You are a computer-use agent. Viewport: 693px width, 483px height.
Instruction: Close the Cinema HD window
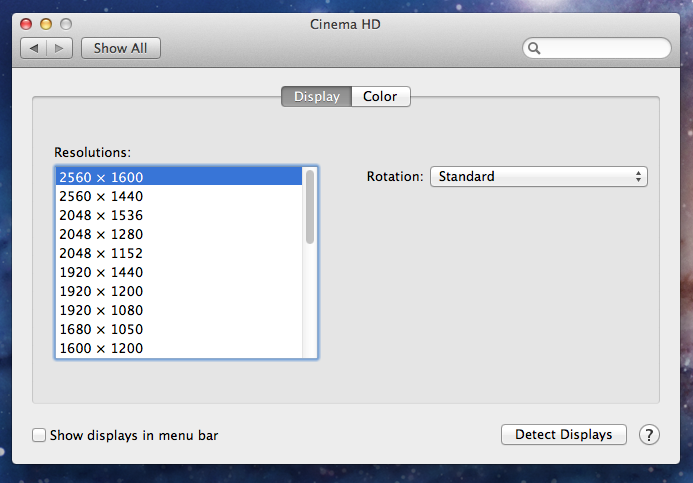point(26,24)
